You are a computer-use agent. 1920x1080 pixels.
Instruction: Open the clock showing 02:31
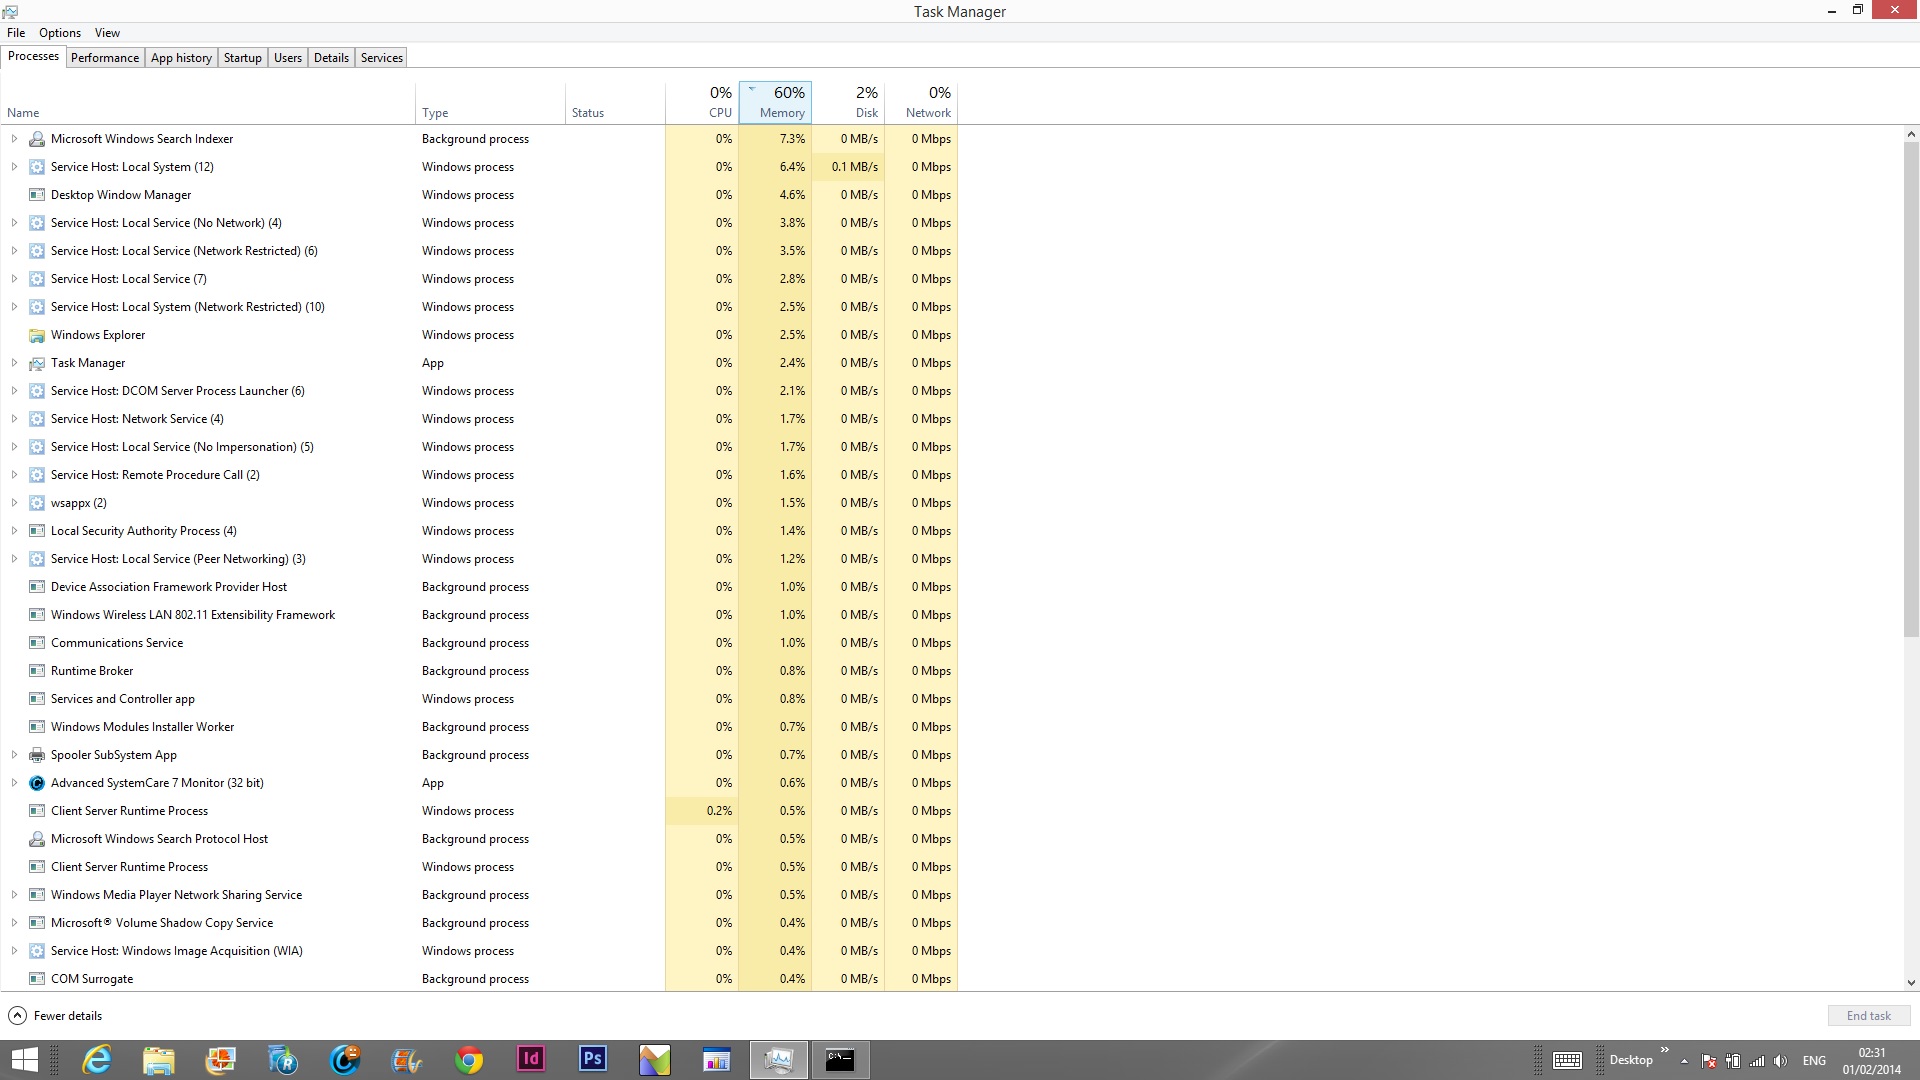tap(1871, 1061)
